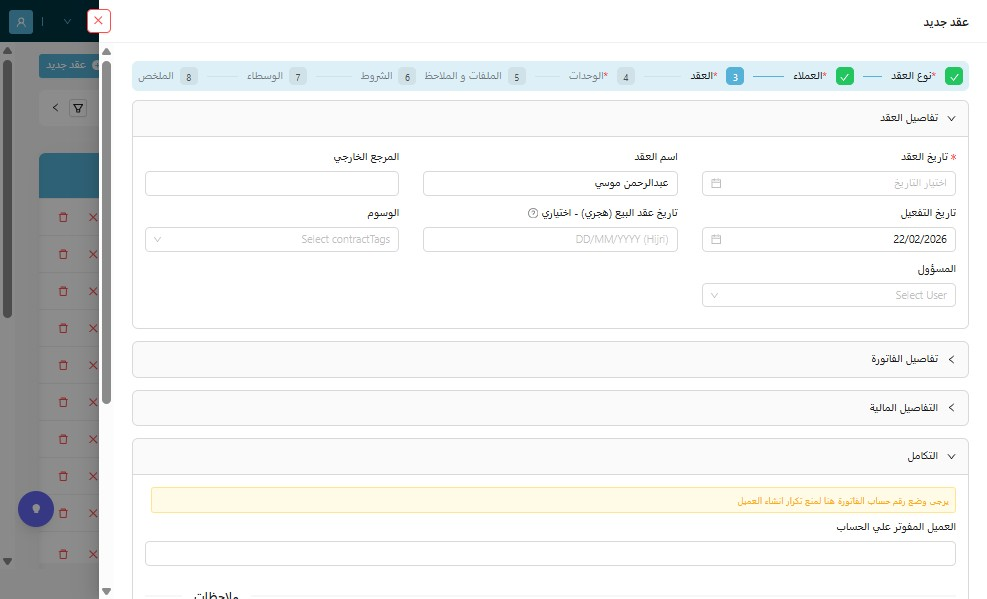Click the background page scrollbar up arrow
This screenshot has width=987, height=599.
8,50
